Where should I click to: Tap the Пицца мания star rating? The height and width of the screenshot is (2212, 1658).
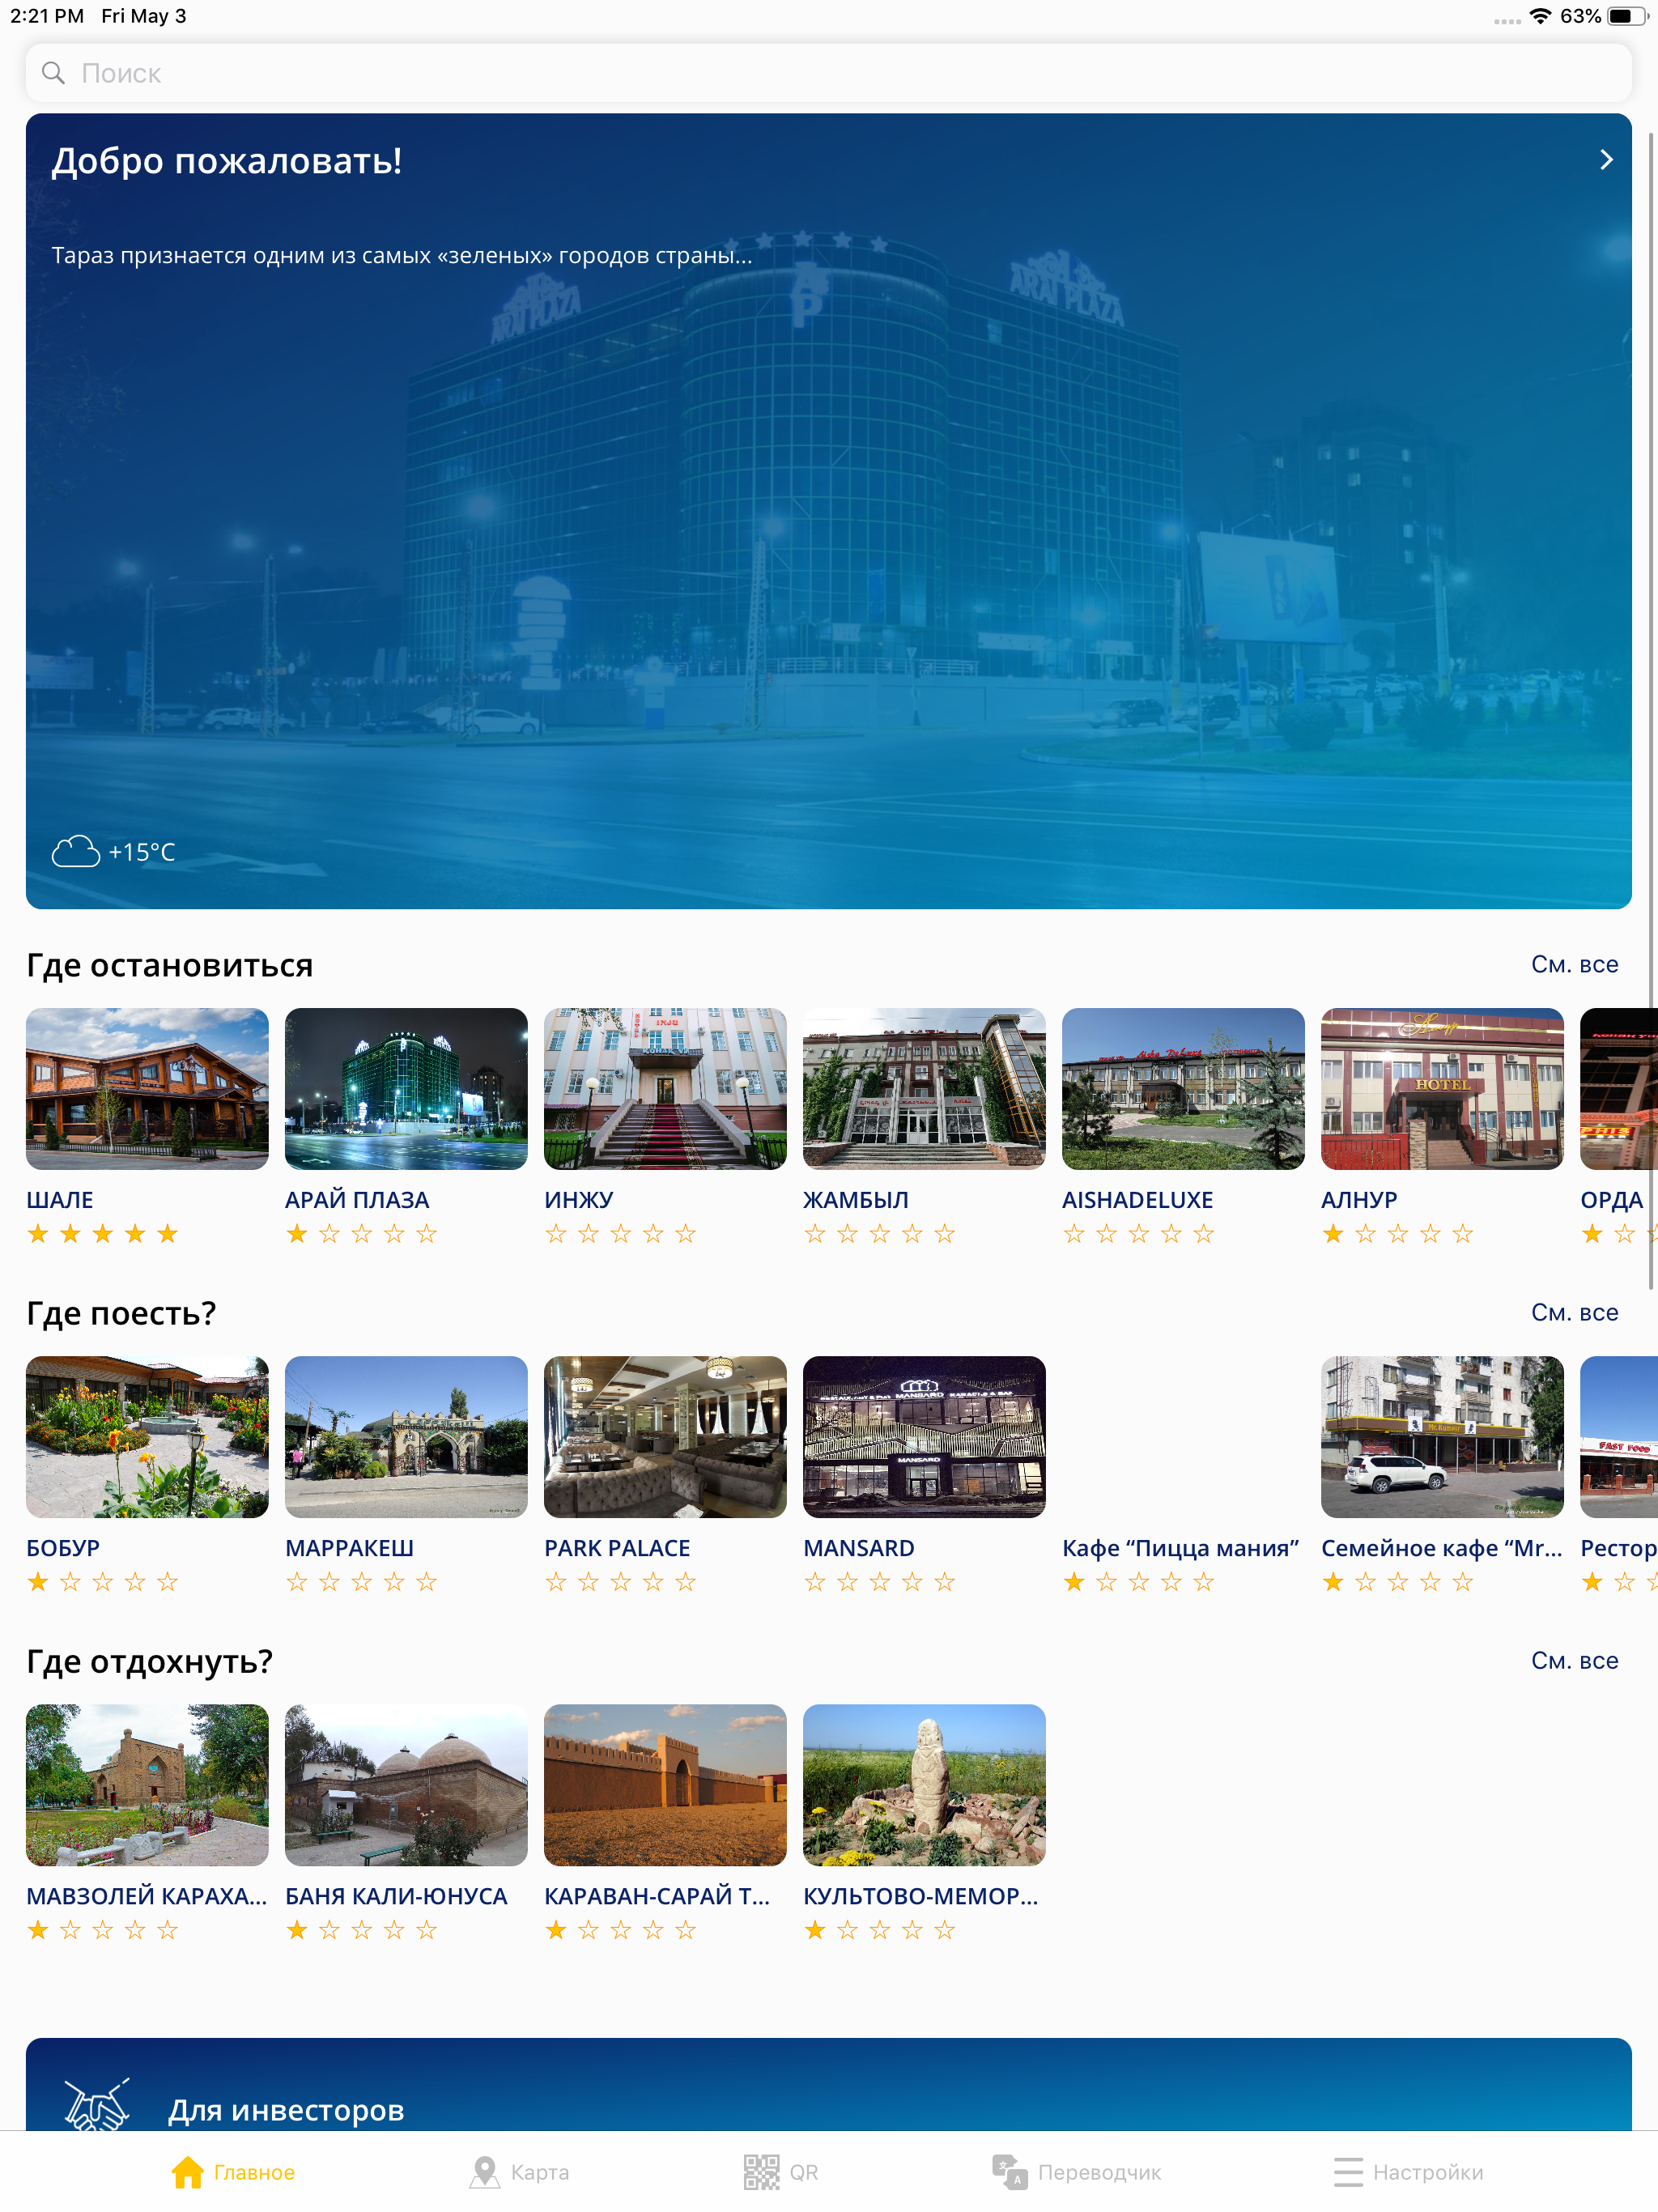pos(1139,1582)
